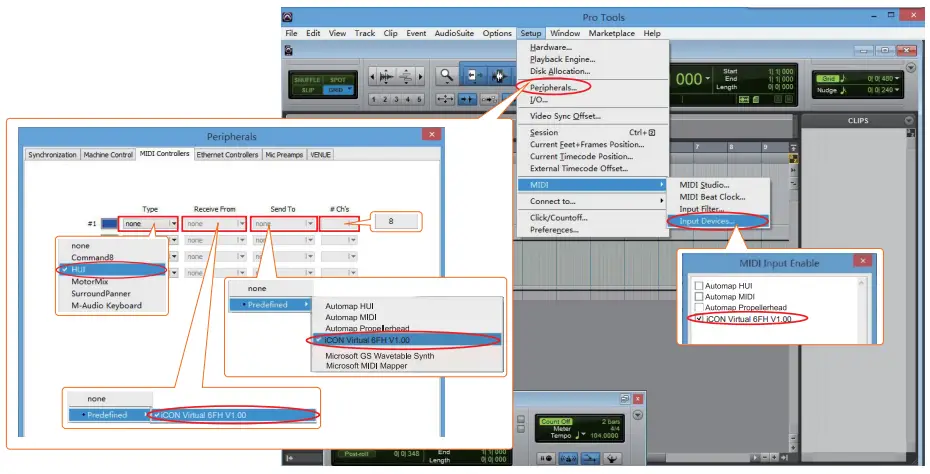Open the Marketplace menu
This screenshot has width=930, height=474.
(611, 33)
